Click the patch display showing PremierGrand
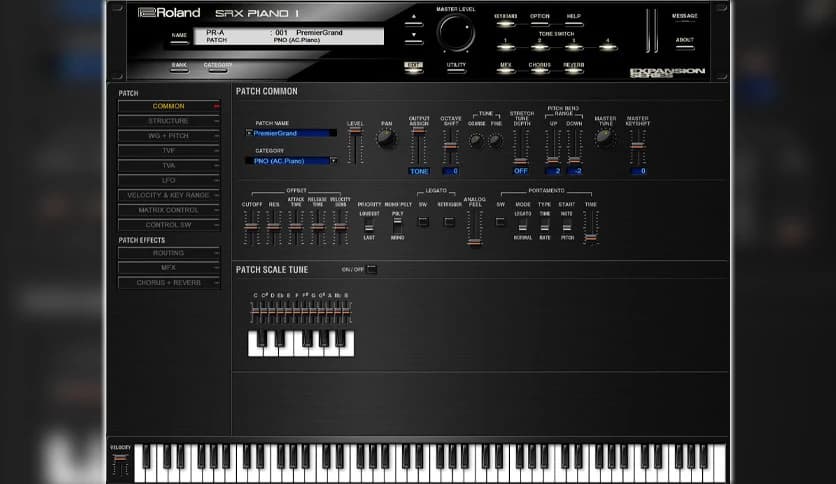 (x=288, y=36)
